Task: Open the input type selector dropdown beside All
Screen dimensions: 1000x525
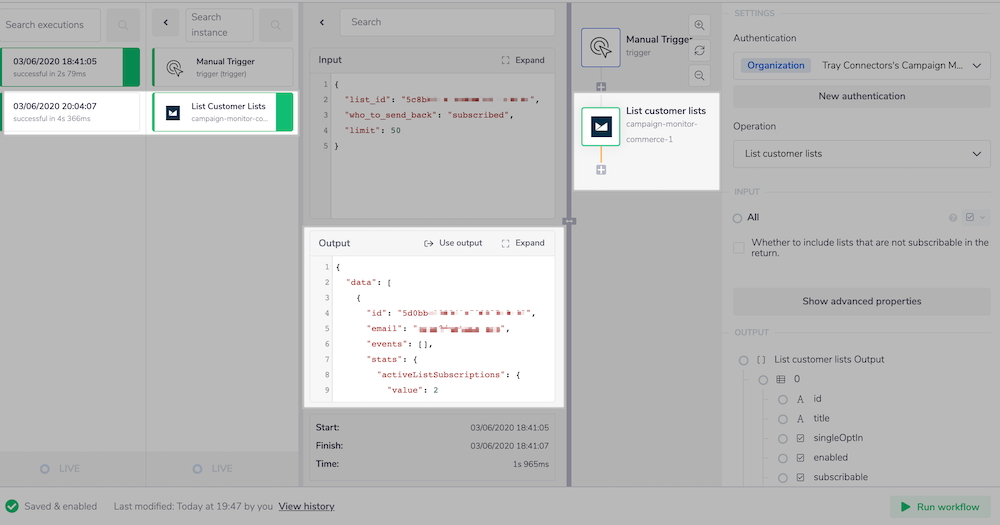Action: point(975,217)
